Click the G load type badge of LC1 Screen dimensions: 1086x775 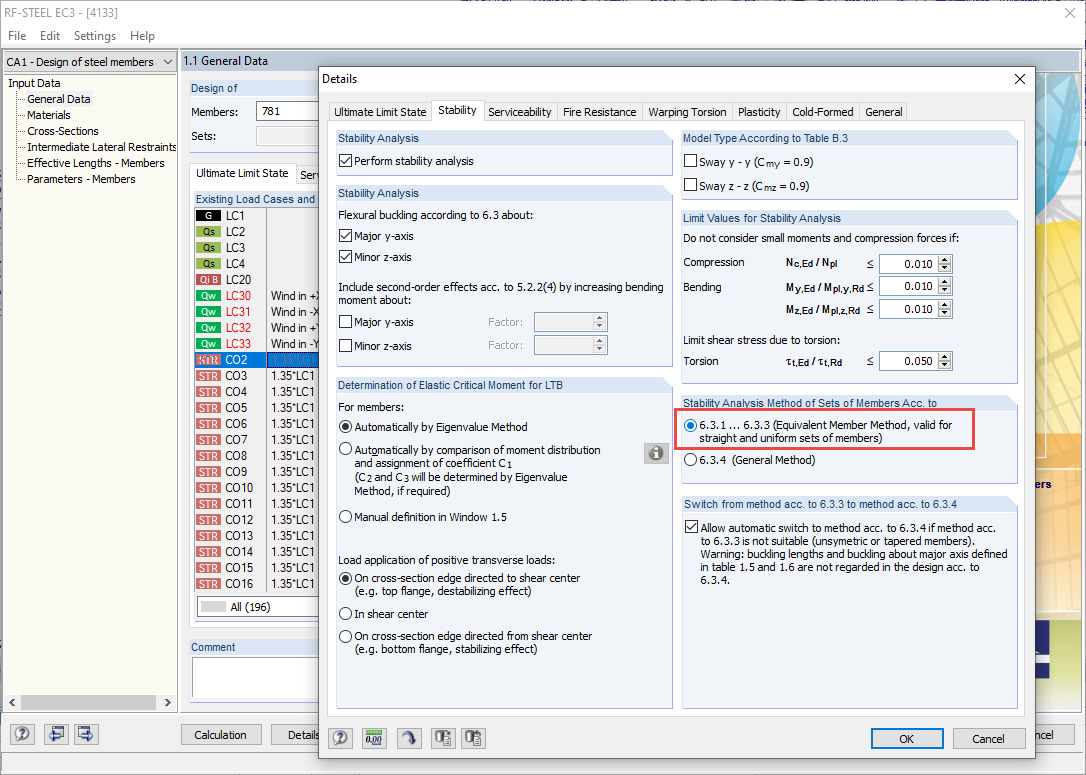[x=208, y=216]
